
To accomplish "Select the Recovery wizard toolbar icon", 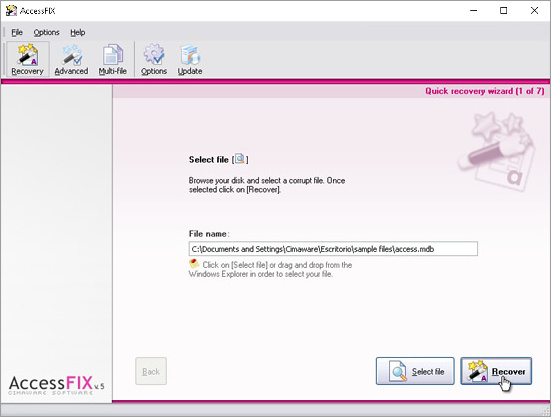I will 27,59.
